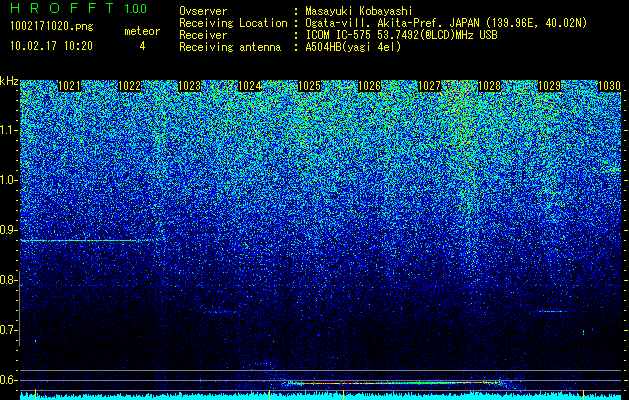Click the faint echo at 0.74 kHz near 1024
This screenshot has width=629, height=400.
coord(222,311)
